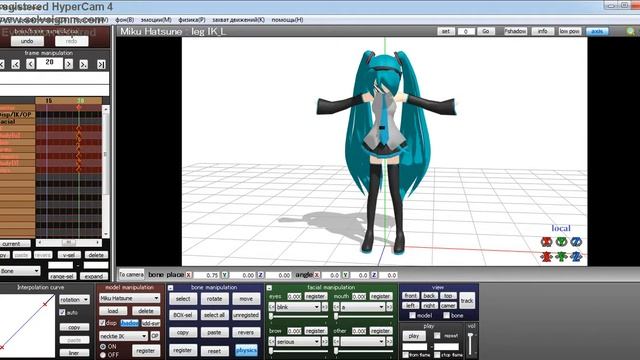The height and width of the screenshot is (360, 640).
Task: Go to next frame with single right arrow
Action: [x=69, y=64]
